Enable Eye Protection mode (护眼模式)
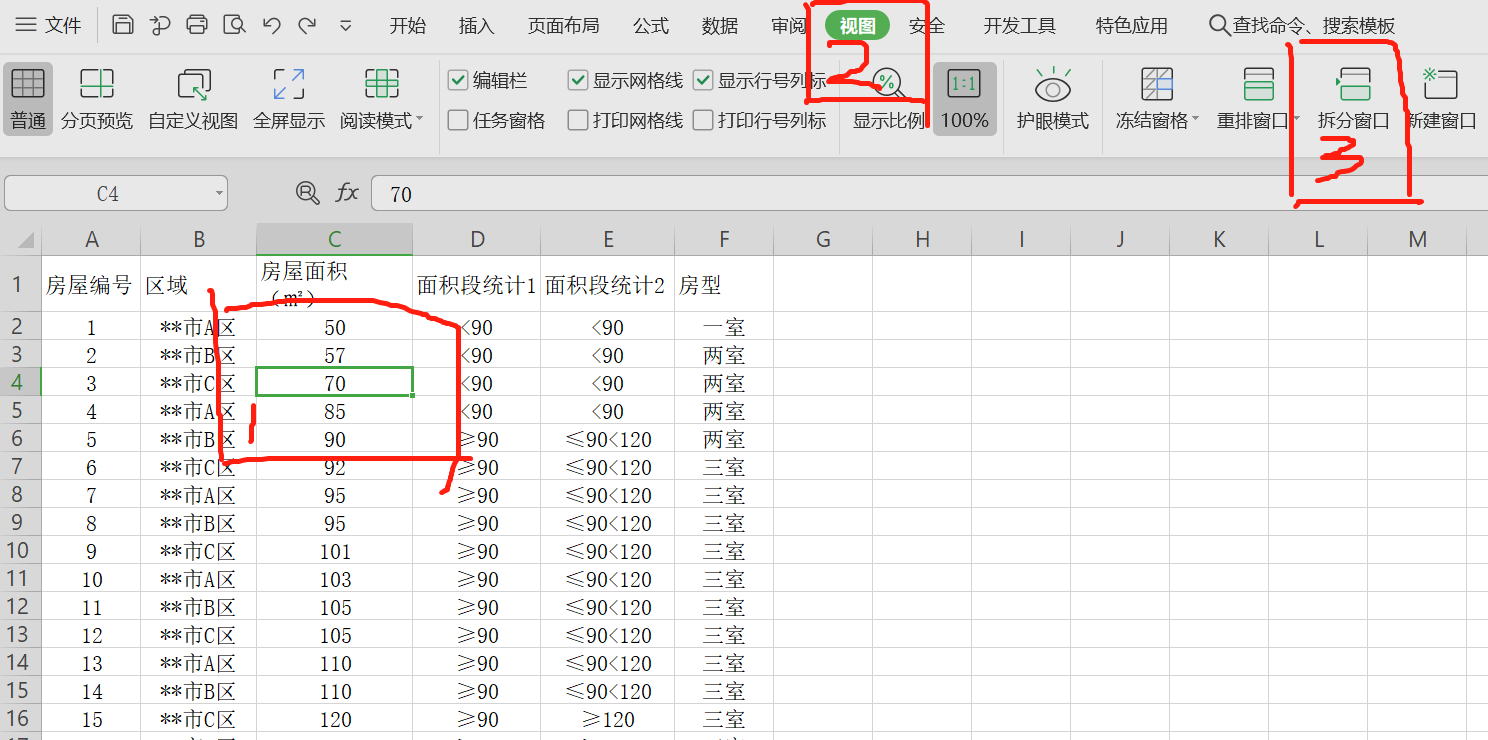Viewport: 1488px width, 740px height. [1052, 98]
